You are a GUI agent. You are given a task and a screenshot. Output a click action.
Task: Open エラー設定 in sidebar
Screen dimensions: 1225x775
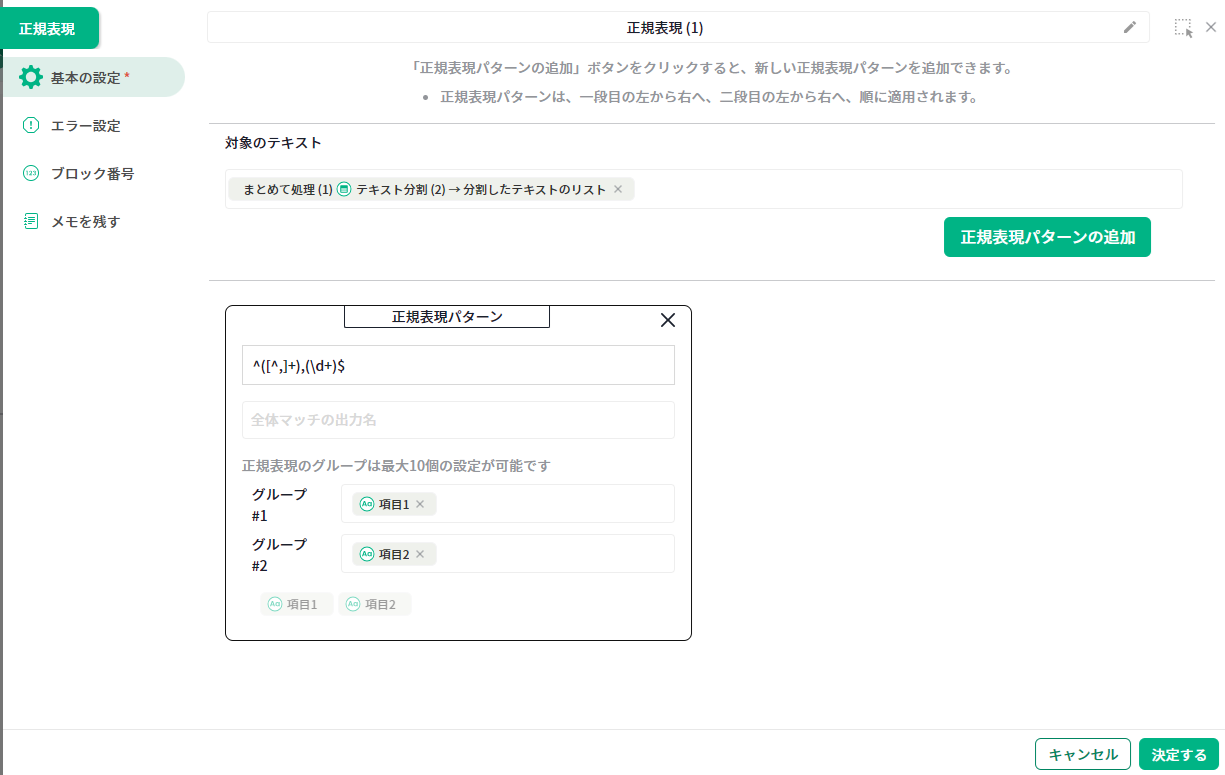click(85, 126)
